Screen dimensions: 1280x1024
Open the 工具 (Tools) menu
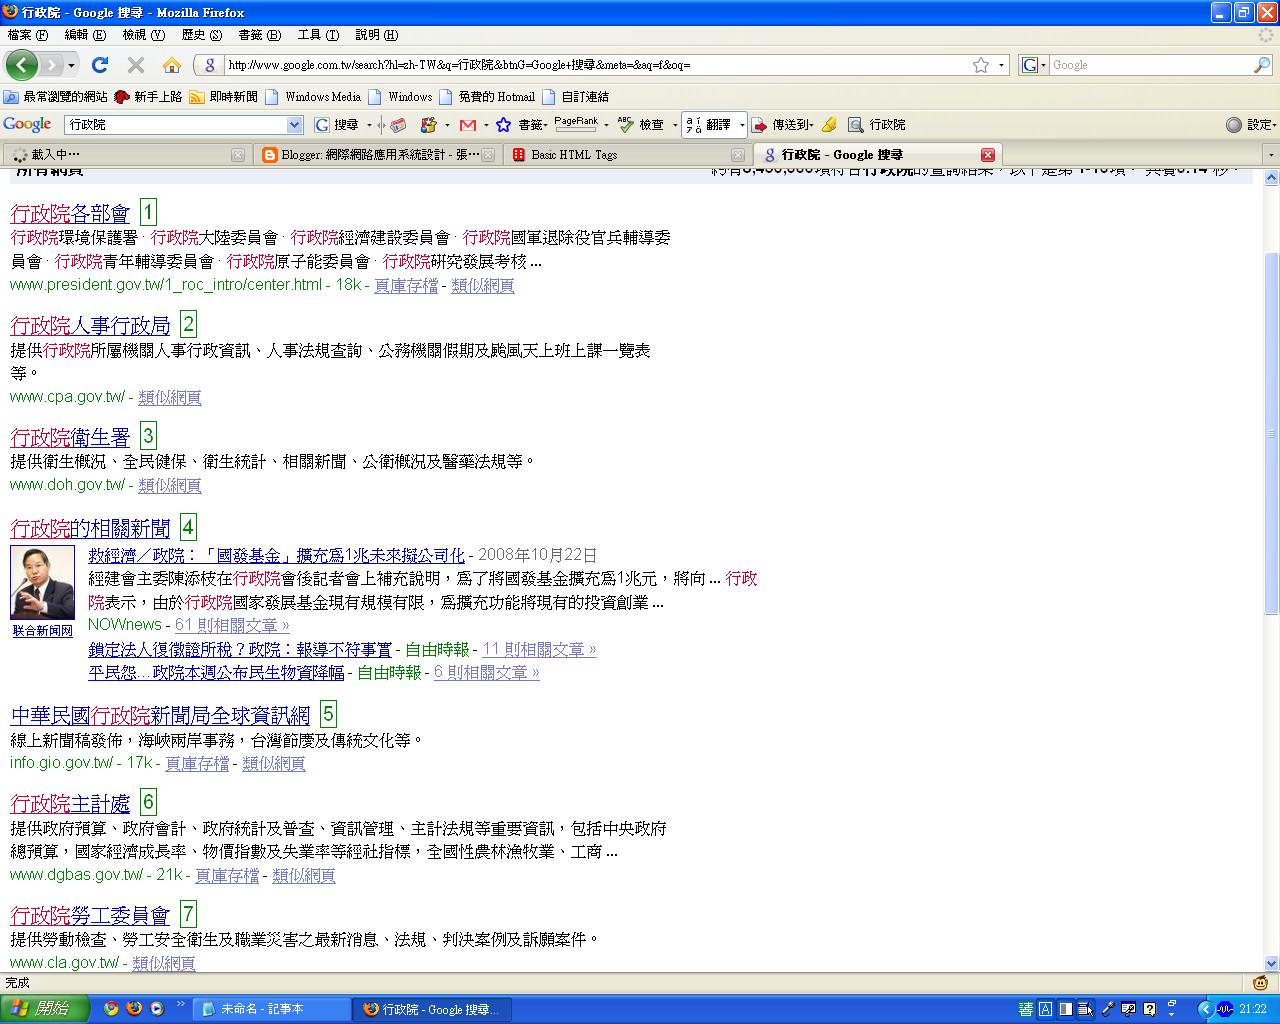pyautogui.click(x=318, y=35)
